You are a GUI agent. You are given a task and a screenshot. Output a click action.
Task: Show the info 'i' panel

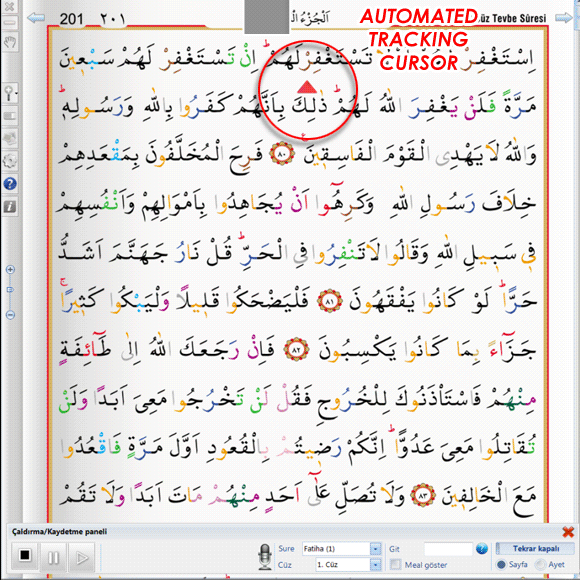click(10, 206)
